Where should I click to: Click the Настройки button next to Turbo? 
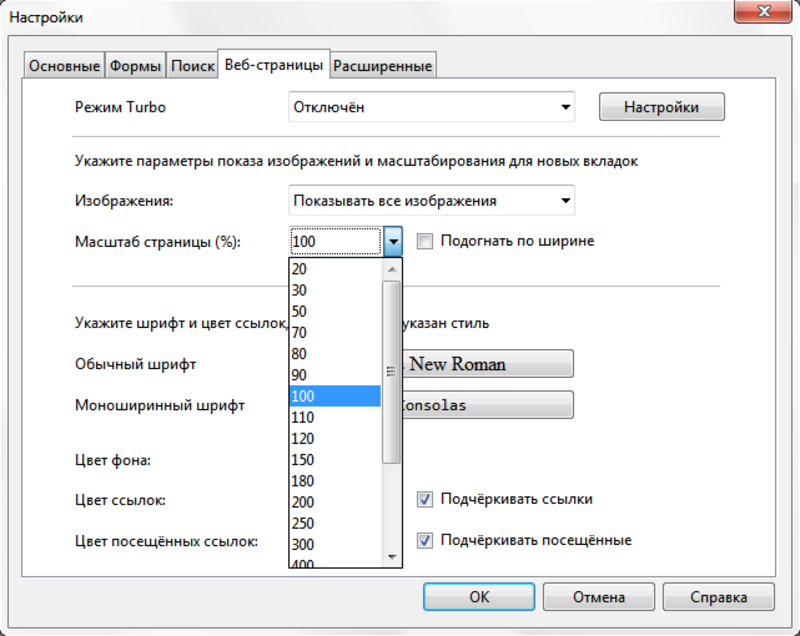pos(662,107)
